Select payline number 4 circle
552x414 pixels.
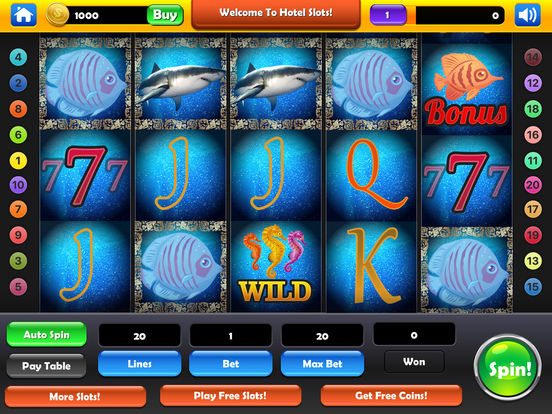point(18,57)
